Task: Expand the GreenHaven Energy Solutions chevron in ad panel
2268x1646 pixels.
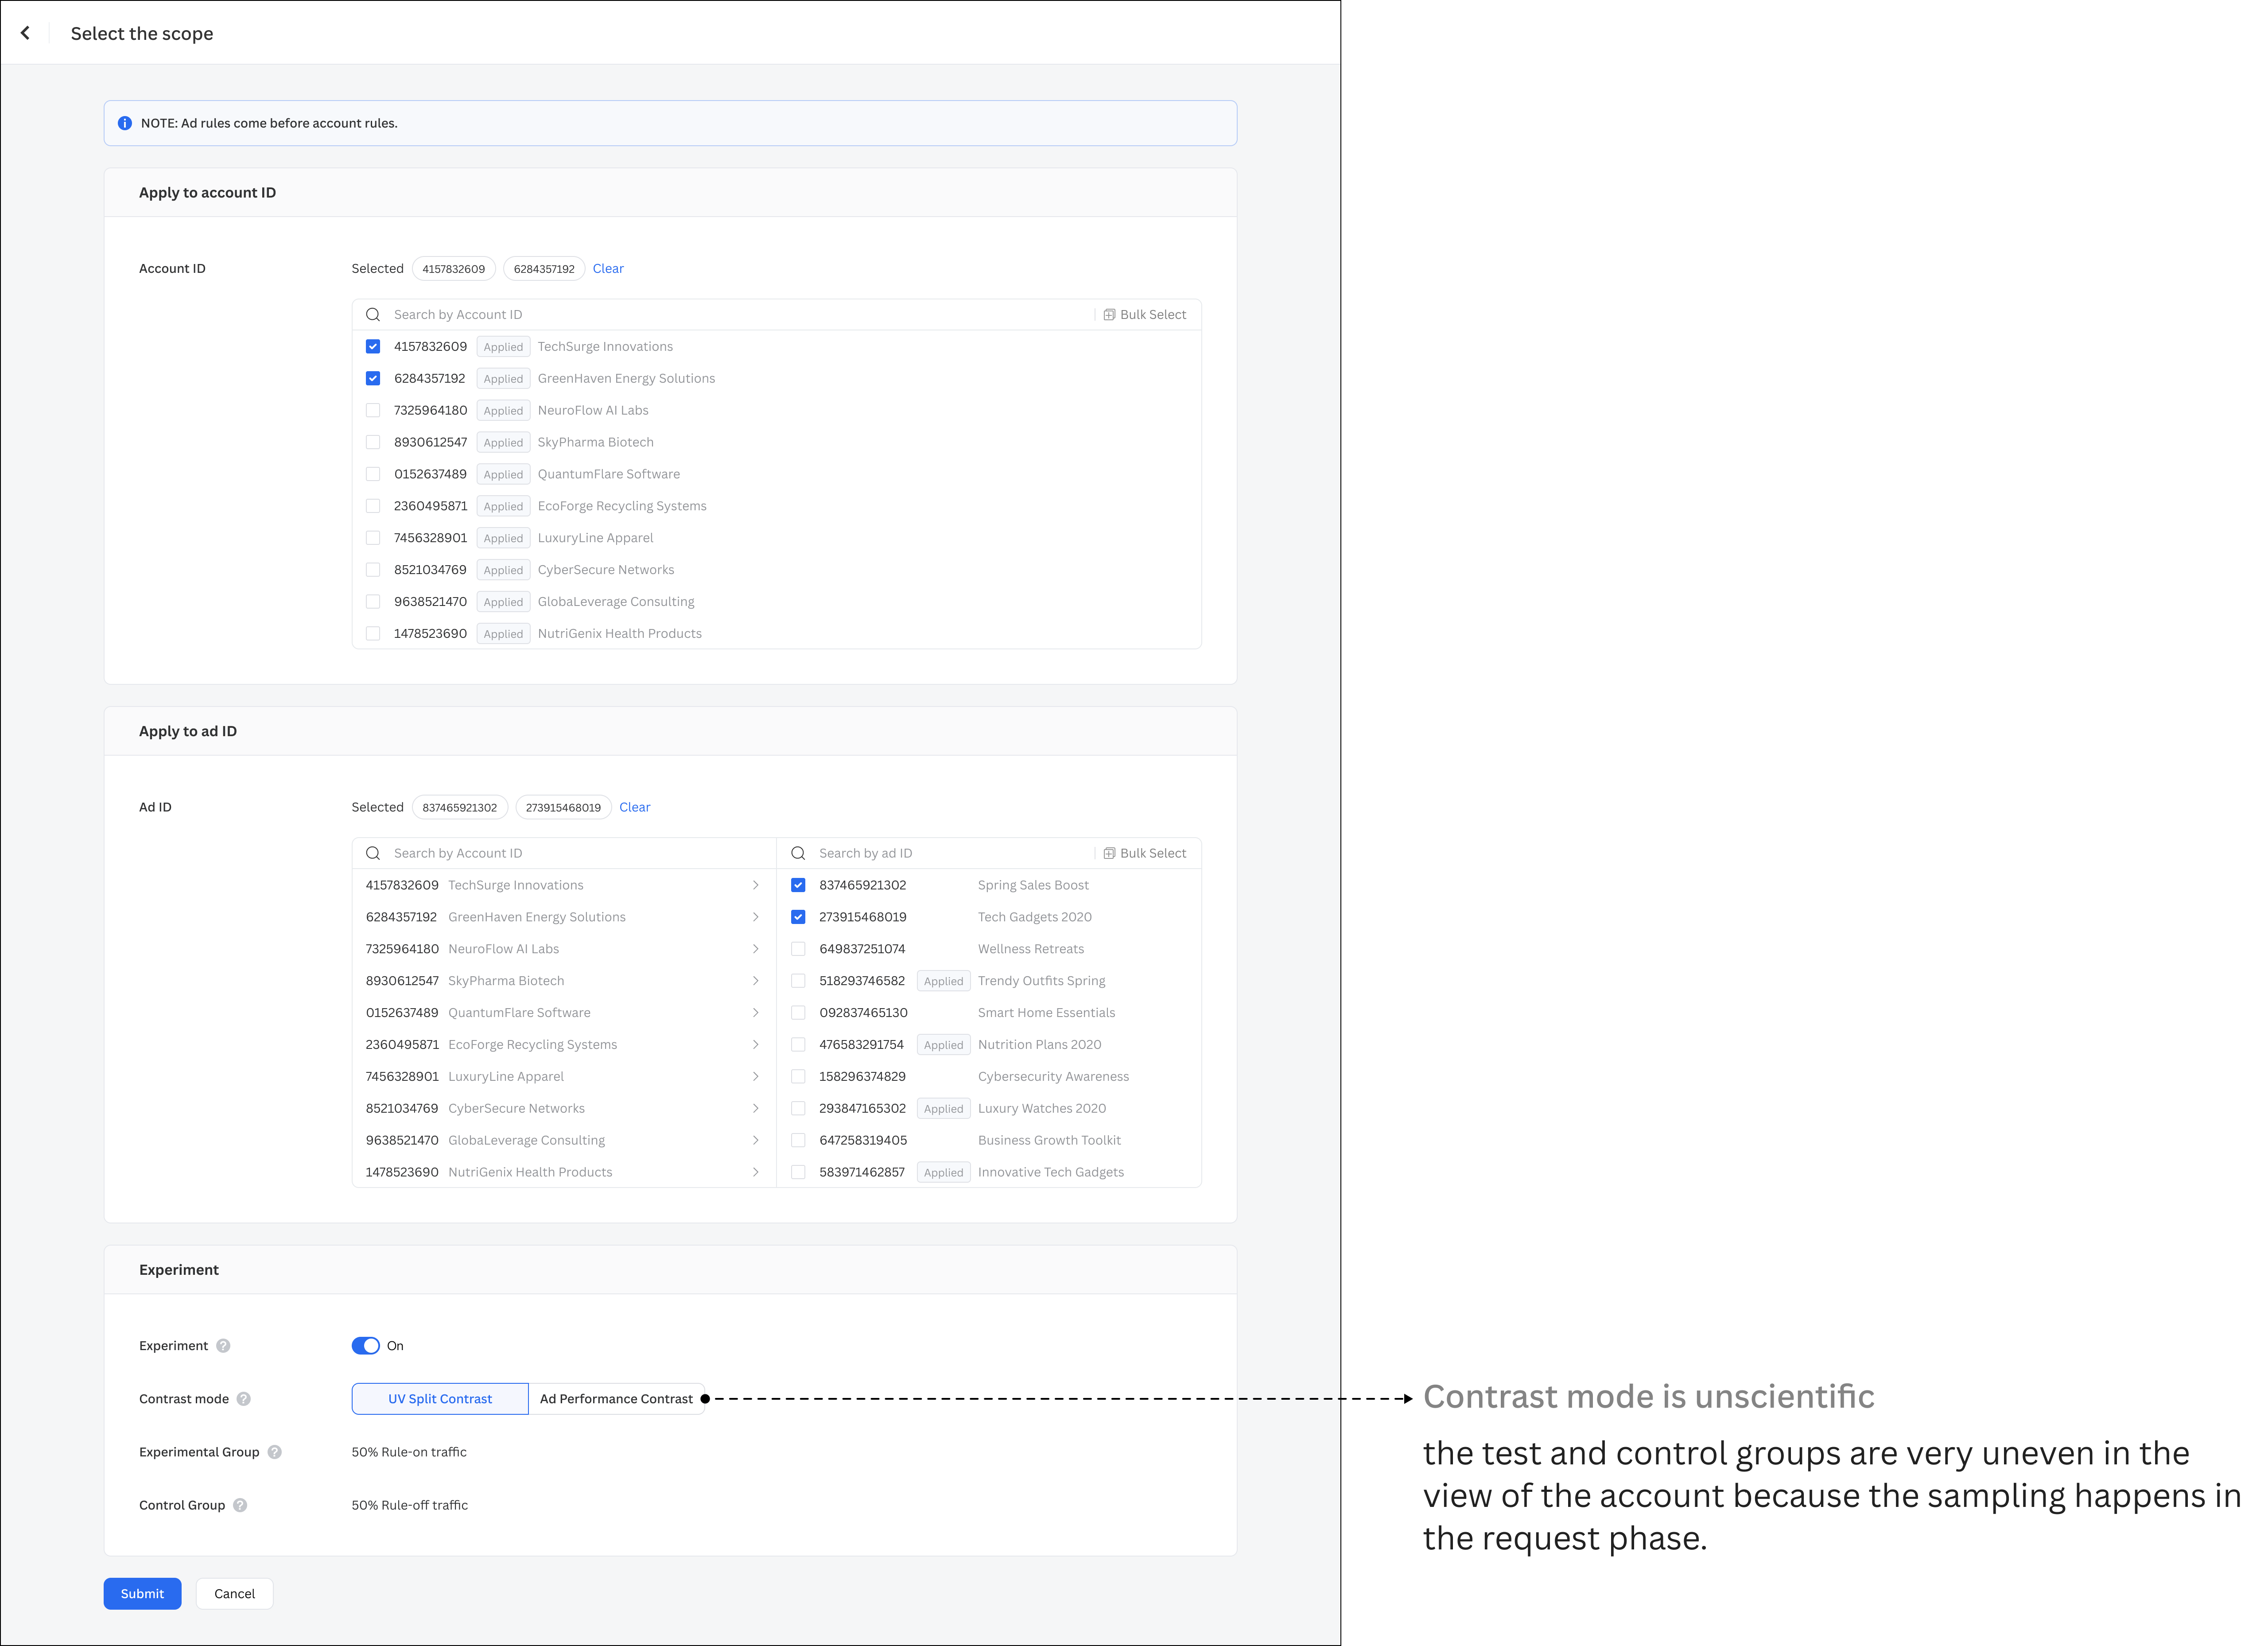Action: click(x=756, y=917)
